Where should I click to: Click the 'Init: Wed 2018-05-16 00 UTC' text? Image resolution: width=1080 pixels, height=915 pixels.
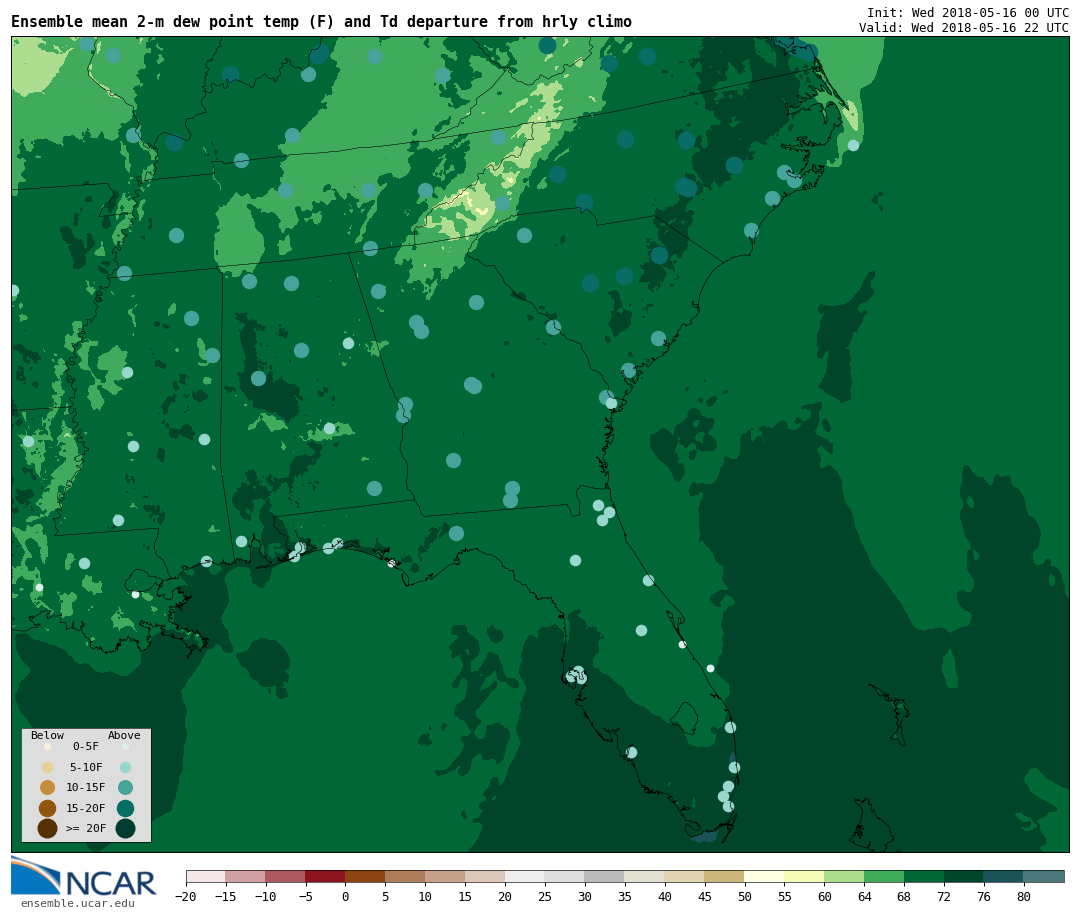[967, 12]
